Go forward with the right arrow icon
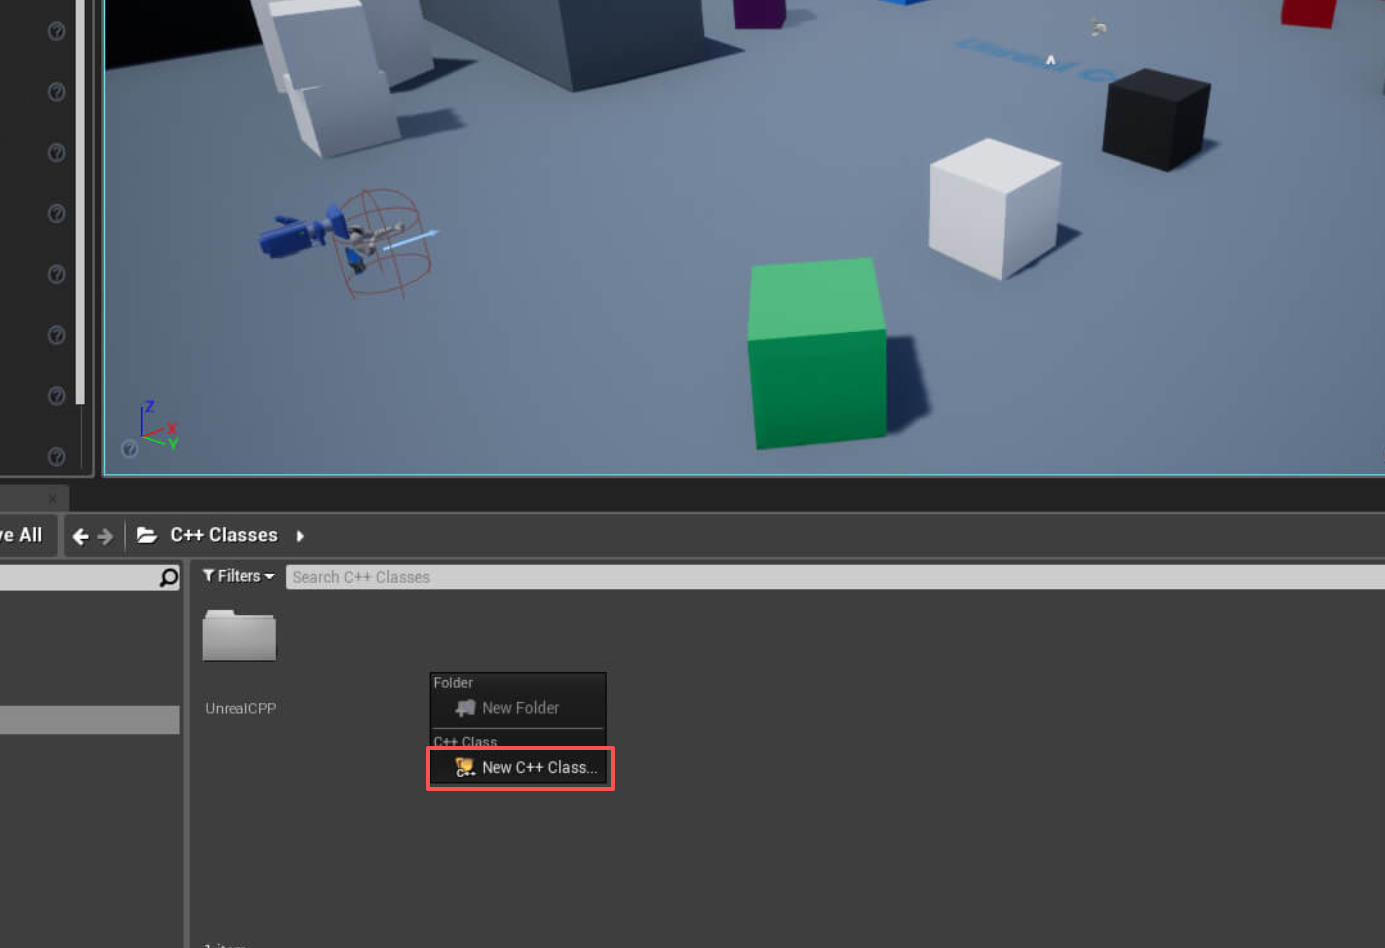Screen dimensions: 1385x948 105,536
